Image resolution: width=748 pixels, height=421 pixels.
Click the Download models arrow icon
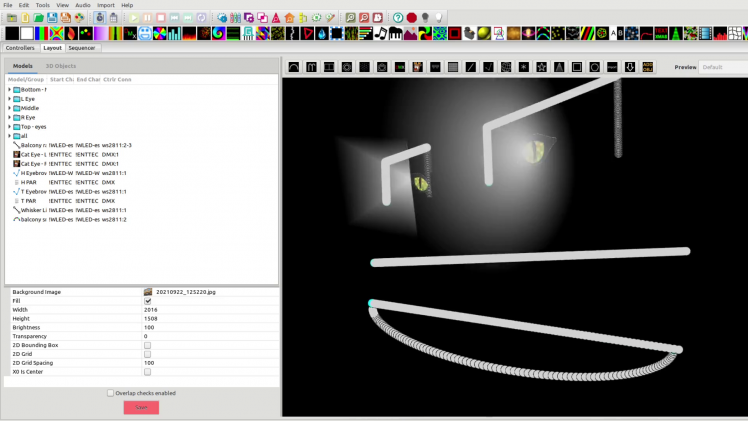click(630, 67)
